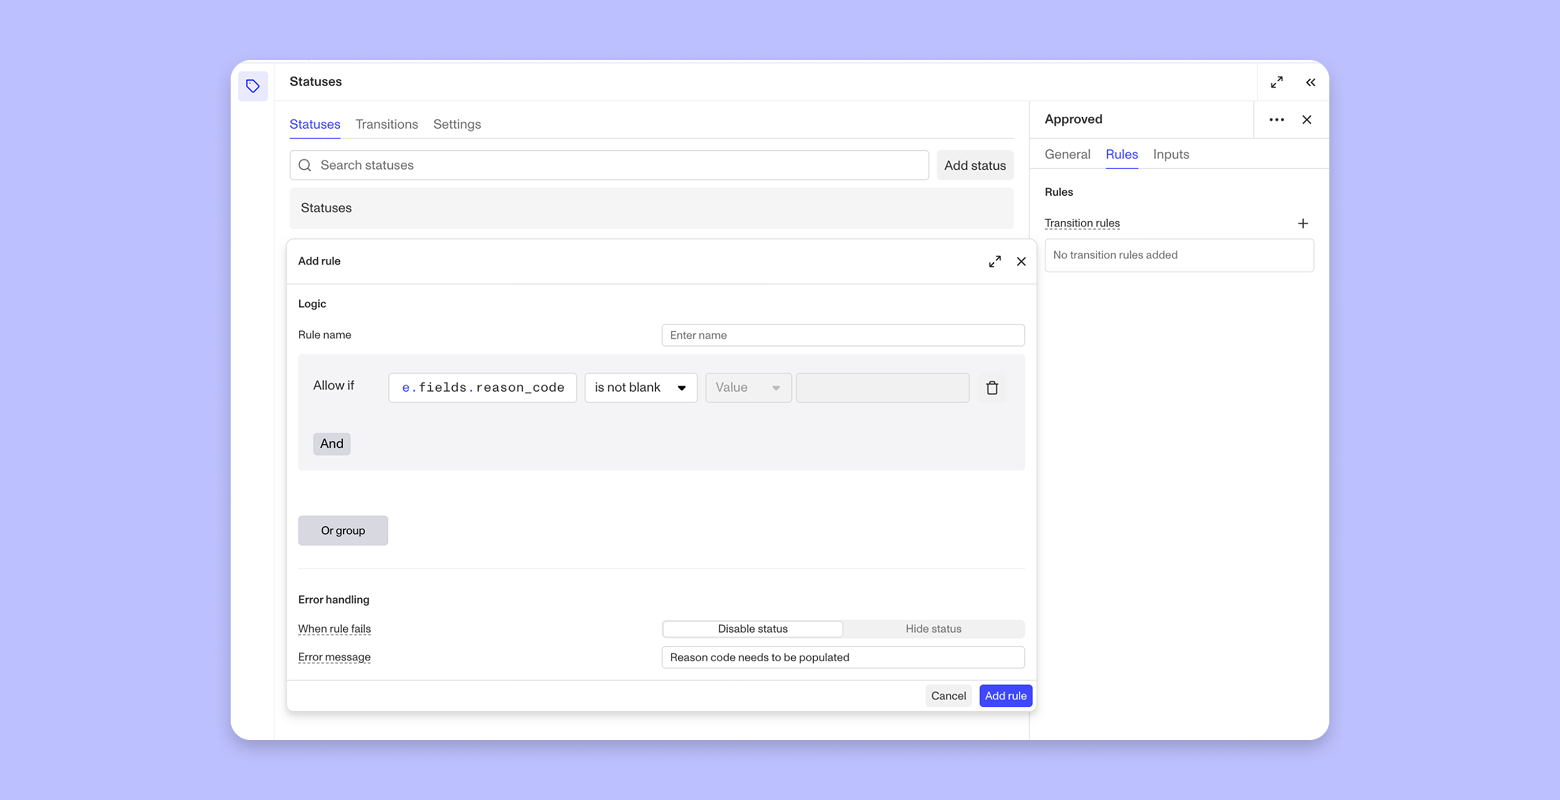1560x800 pixels.
Task: Open the Rules tab in Approved panel
Action: 1122,154
